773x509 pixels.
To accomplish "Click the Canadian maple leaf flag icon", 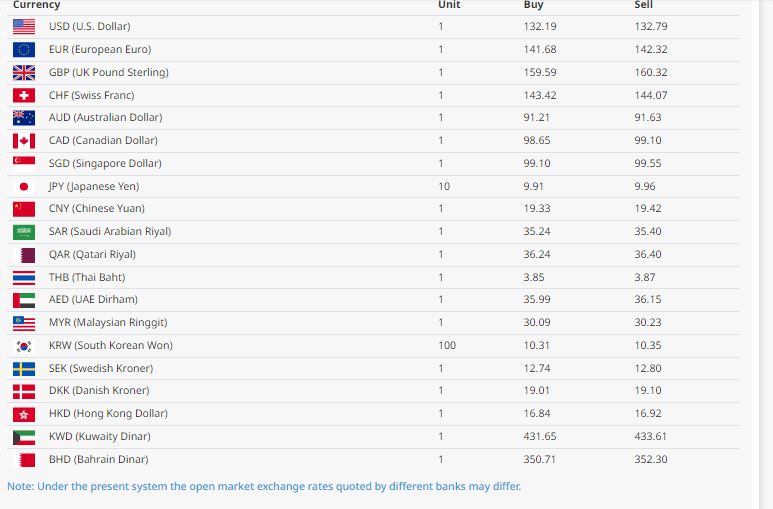I will click(x=24, y=140).
